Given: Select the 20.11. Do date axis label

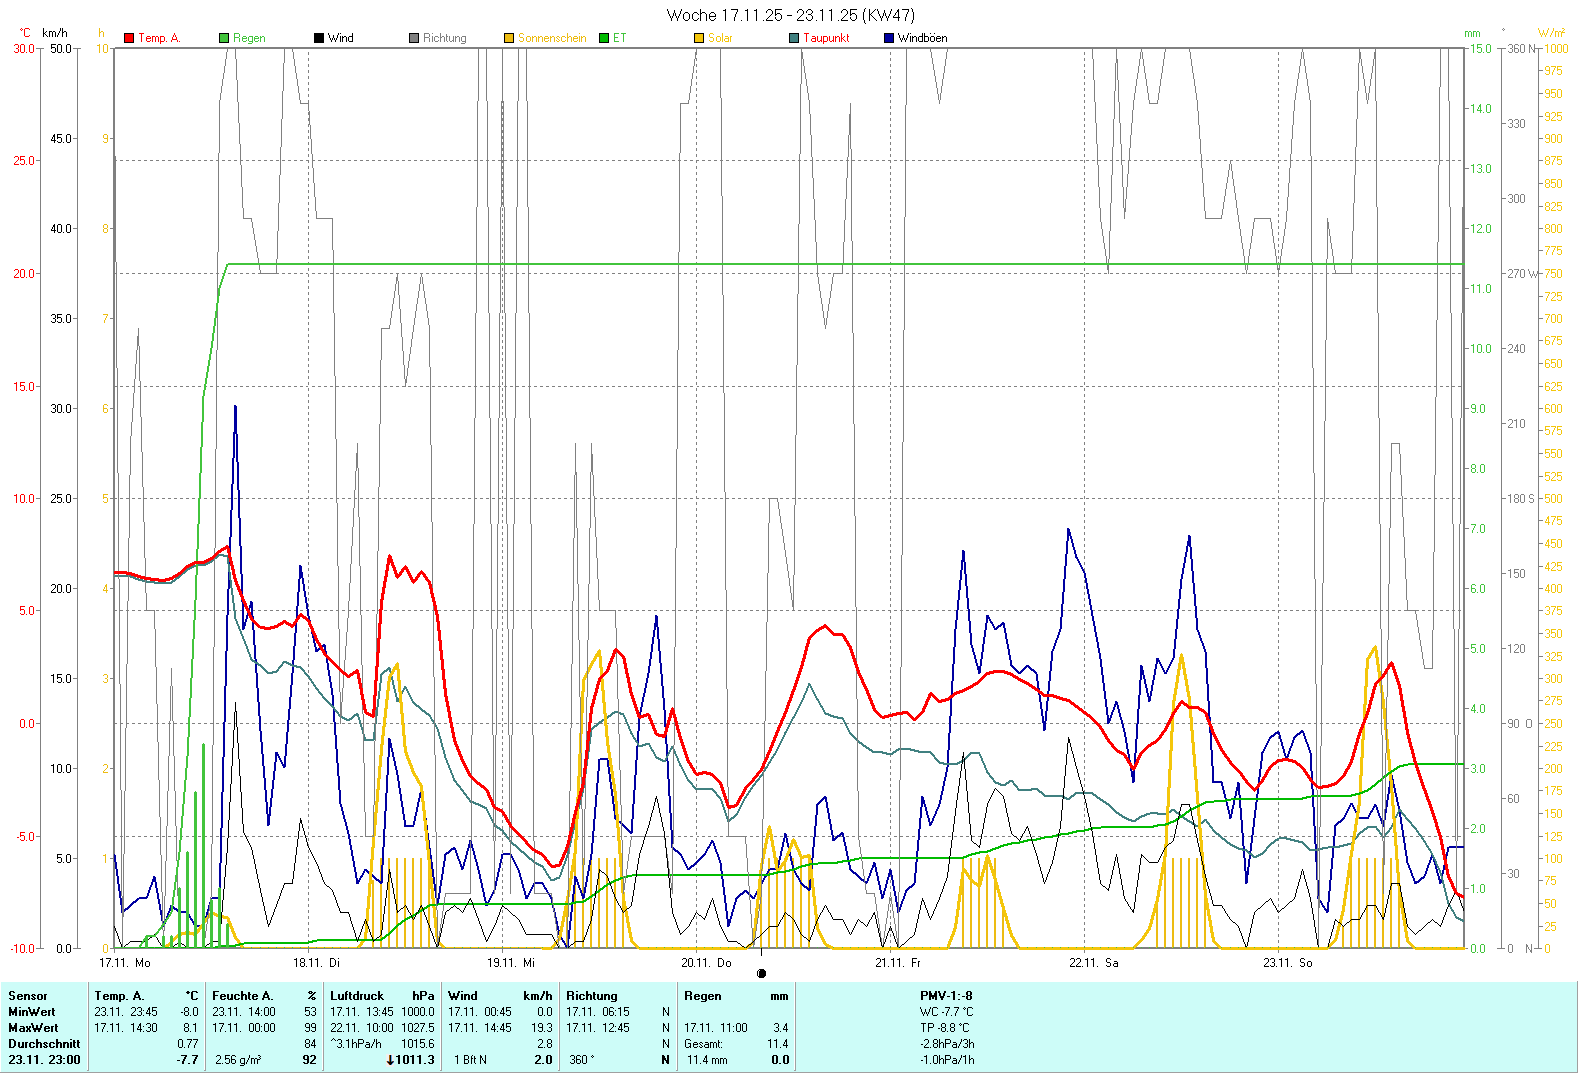Looking at the screenshot, I should [x=706, y=963].
